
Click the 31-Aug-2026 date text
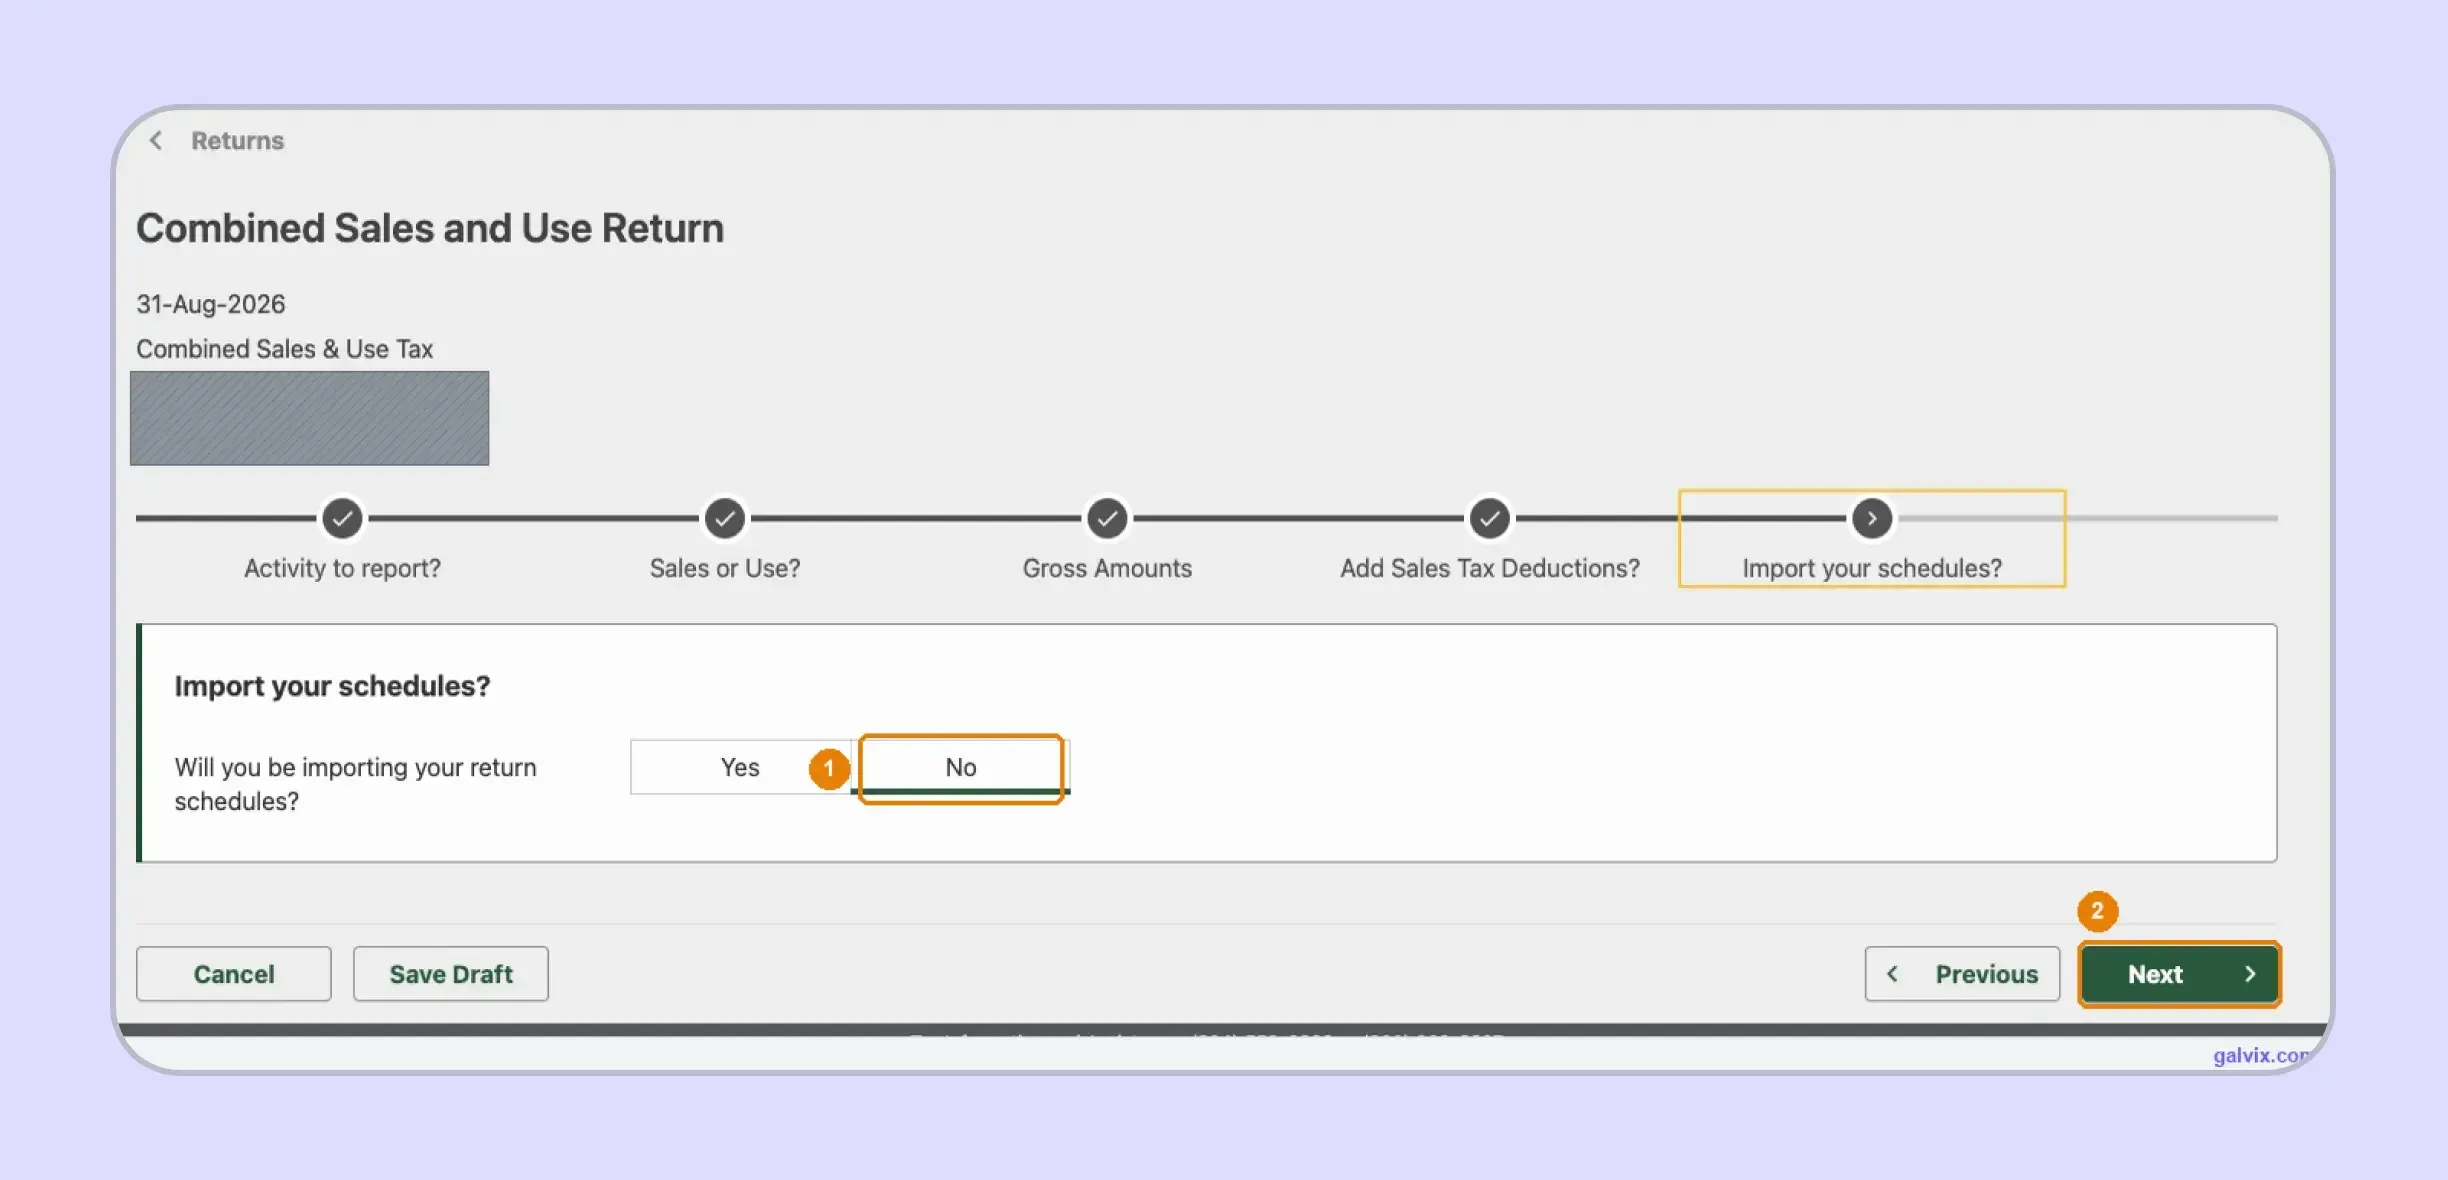click(211, 304)
